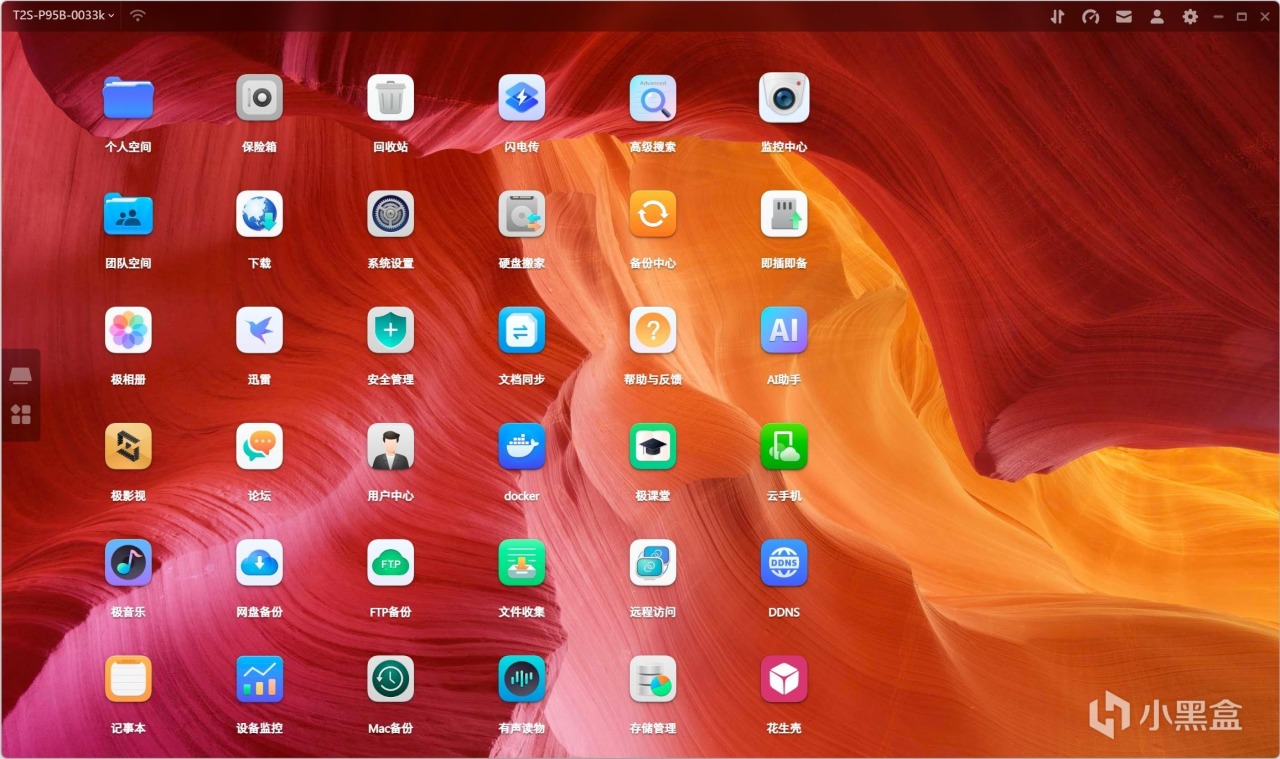Viewport: 1280px width, 759px height.
Task: Launch the 迅雷 Xunlei app
Action: coord(259,330)
